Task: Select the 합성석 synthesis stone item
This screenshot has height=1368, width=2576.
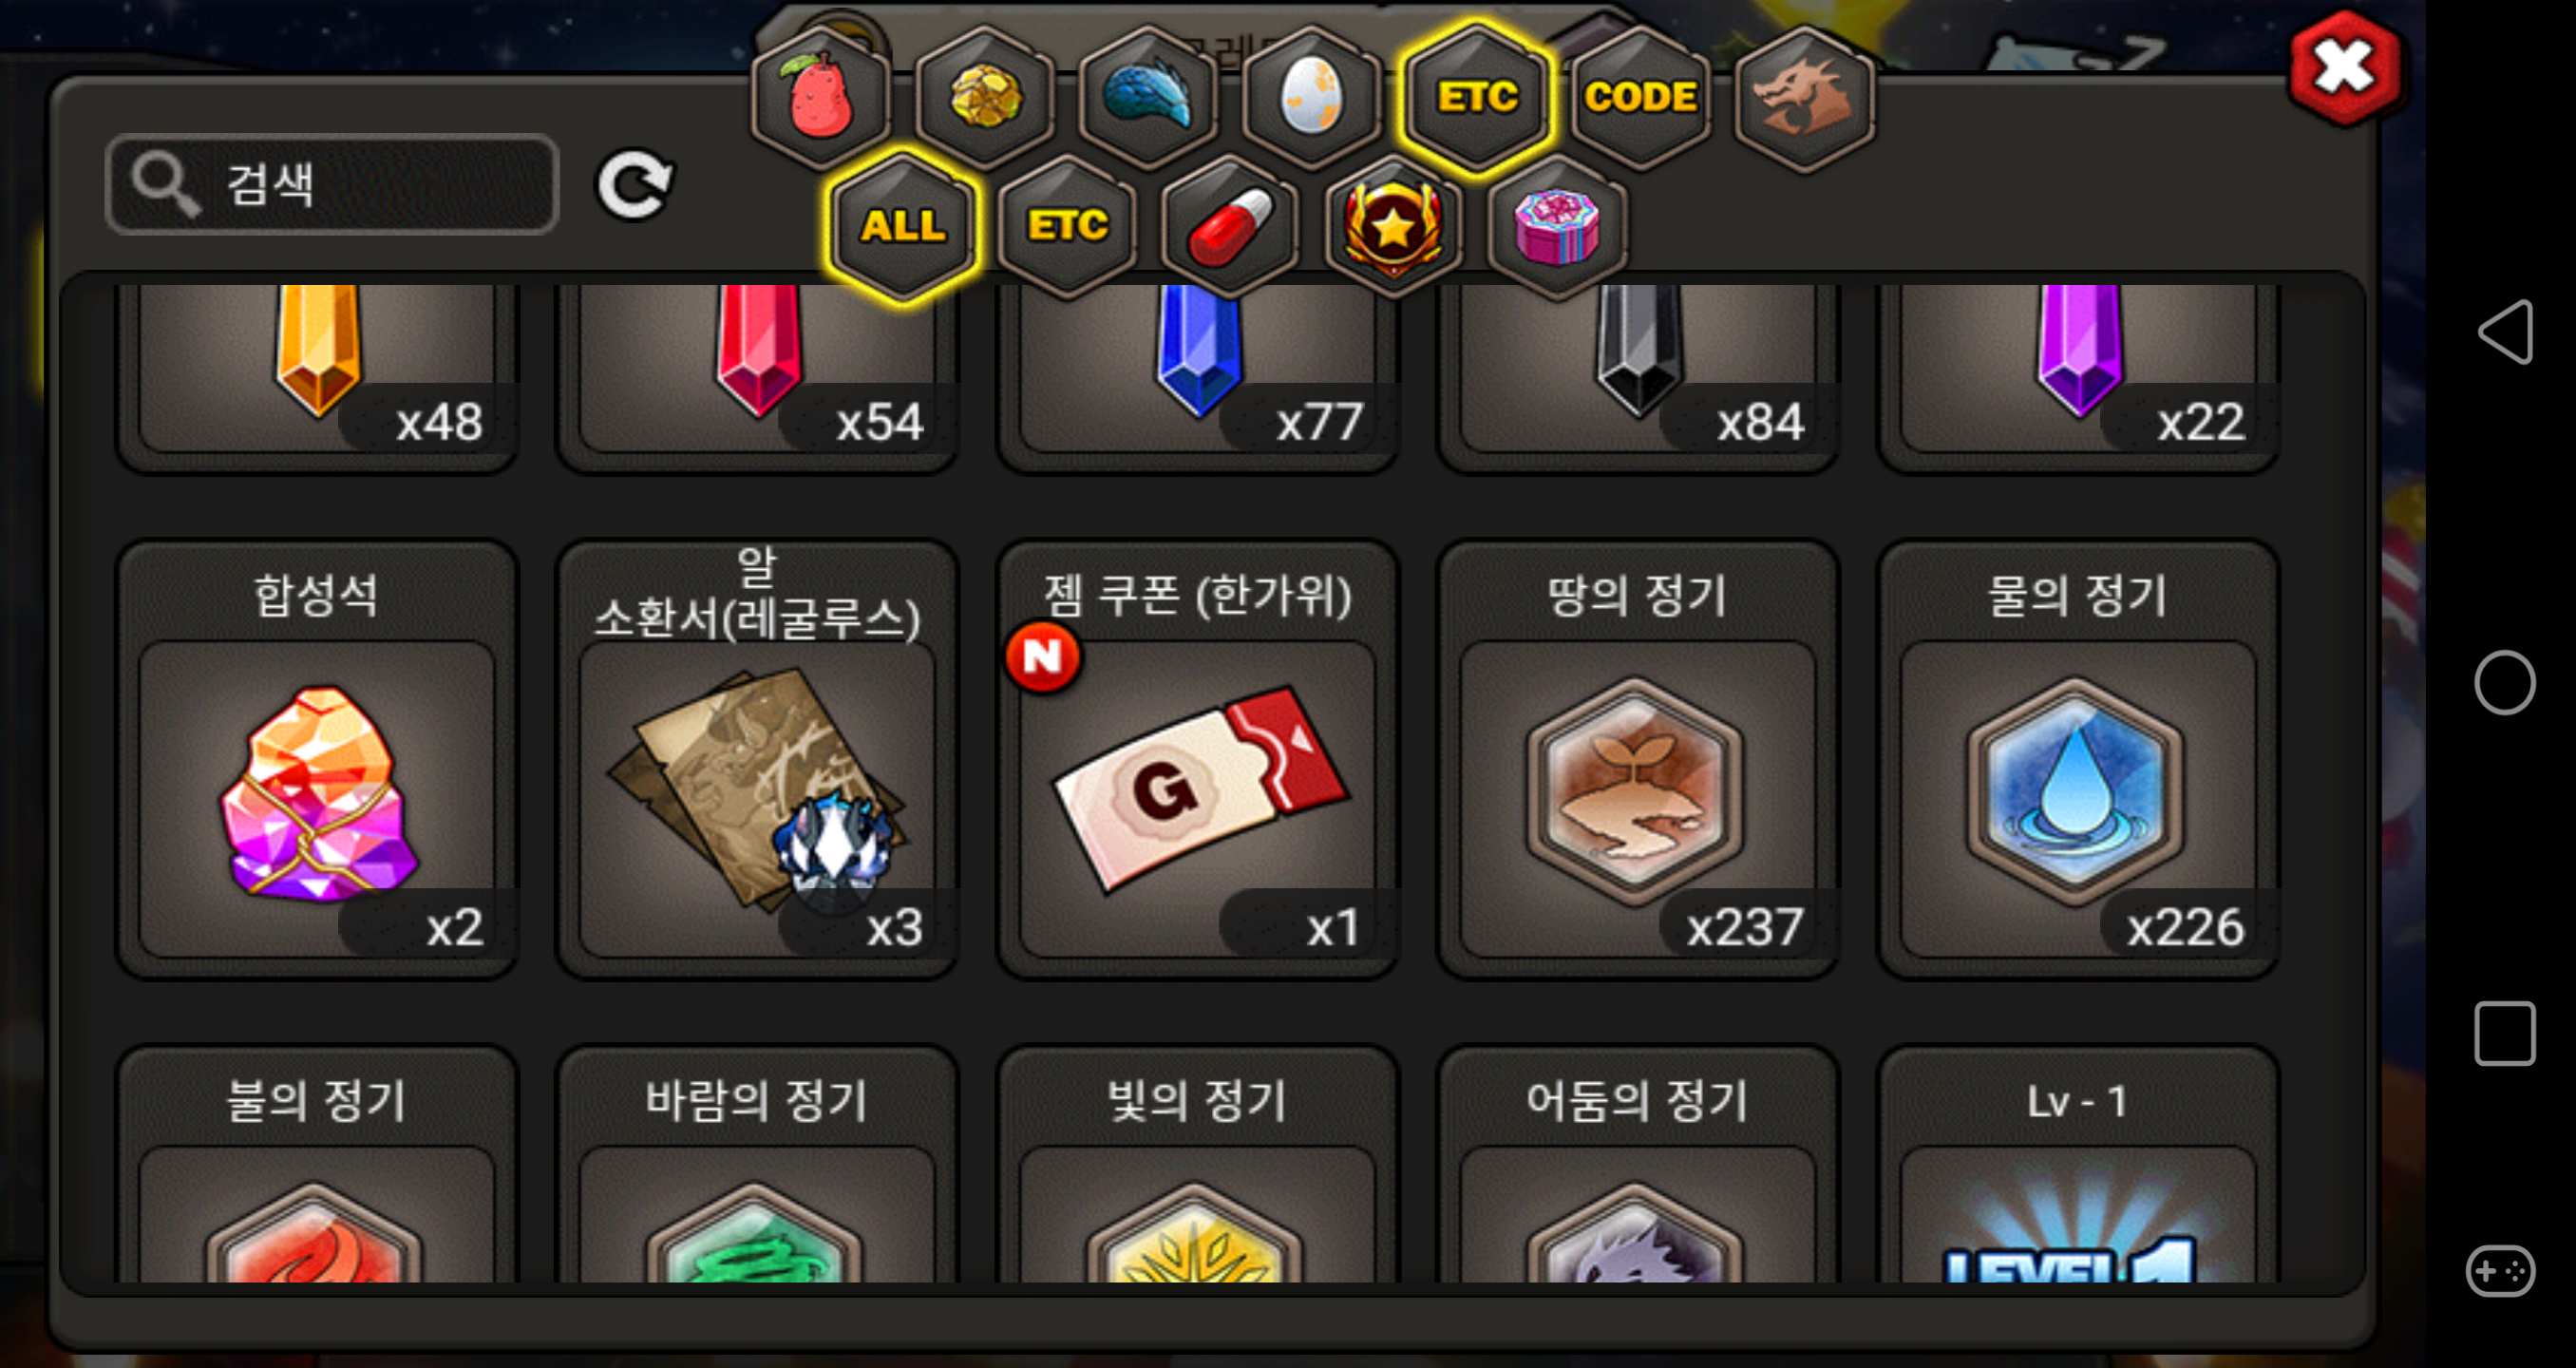Action: 318,760
